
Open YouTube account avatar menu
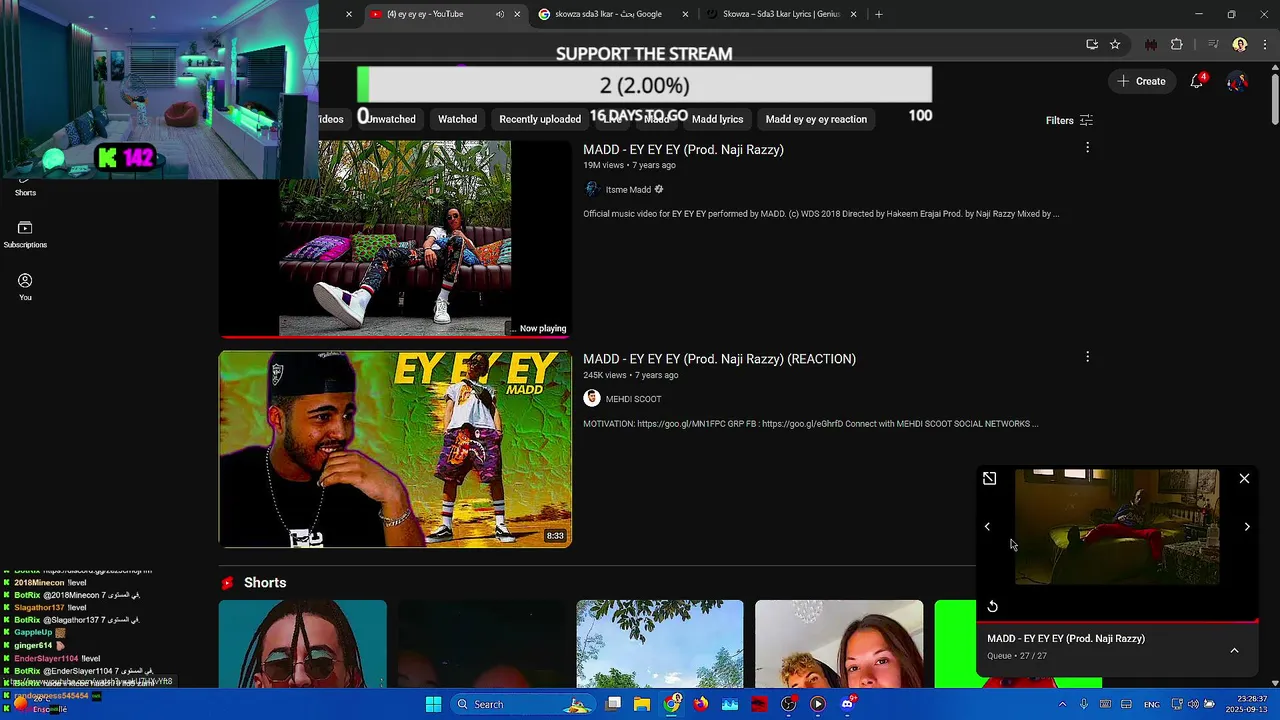pyautogui.click(x=1237, y=81)
